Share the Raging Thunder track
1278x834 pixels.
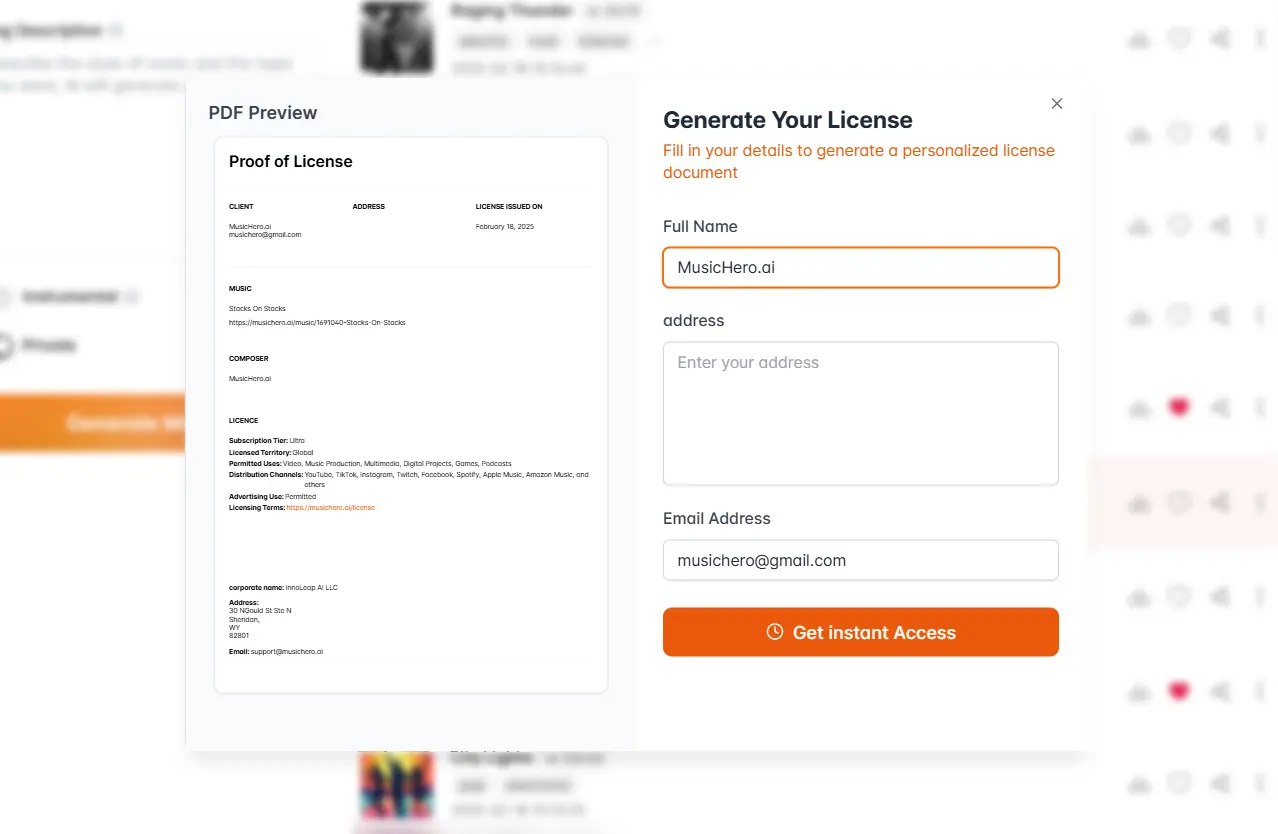1219,38
